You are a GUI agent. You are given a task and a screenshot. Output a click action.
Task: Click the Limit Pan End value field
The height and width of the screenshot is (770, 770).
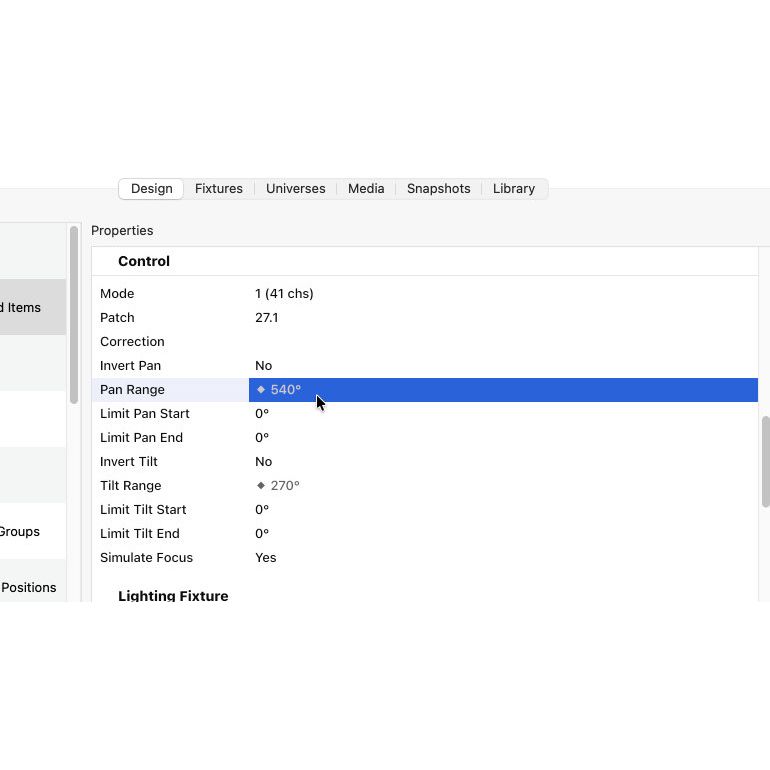[x=262, y=438]
